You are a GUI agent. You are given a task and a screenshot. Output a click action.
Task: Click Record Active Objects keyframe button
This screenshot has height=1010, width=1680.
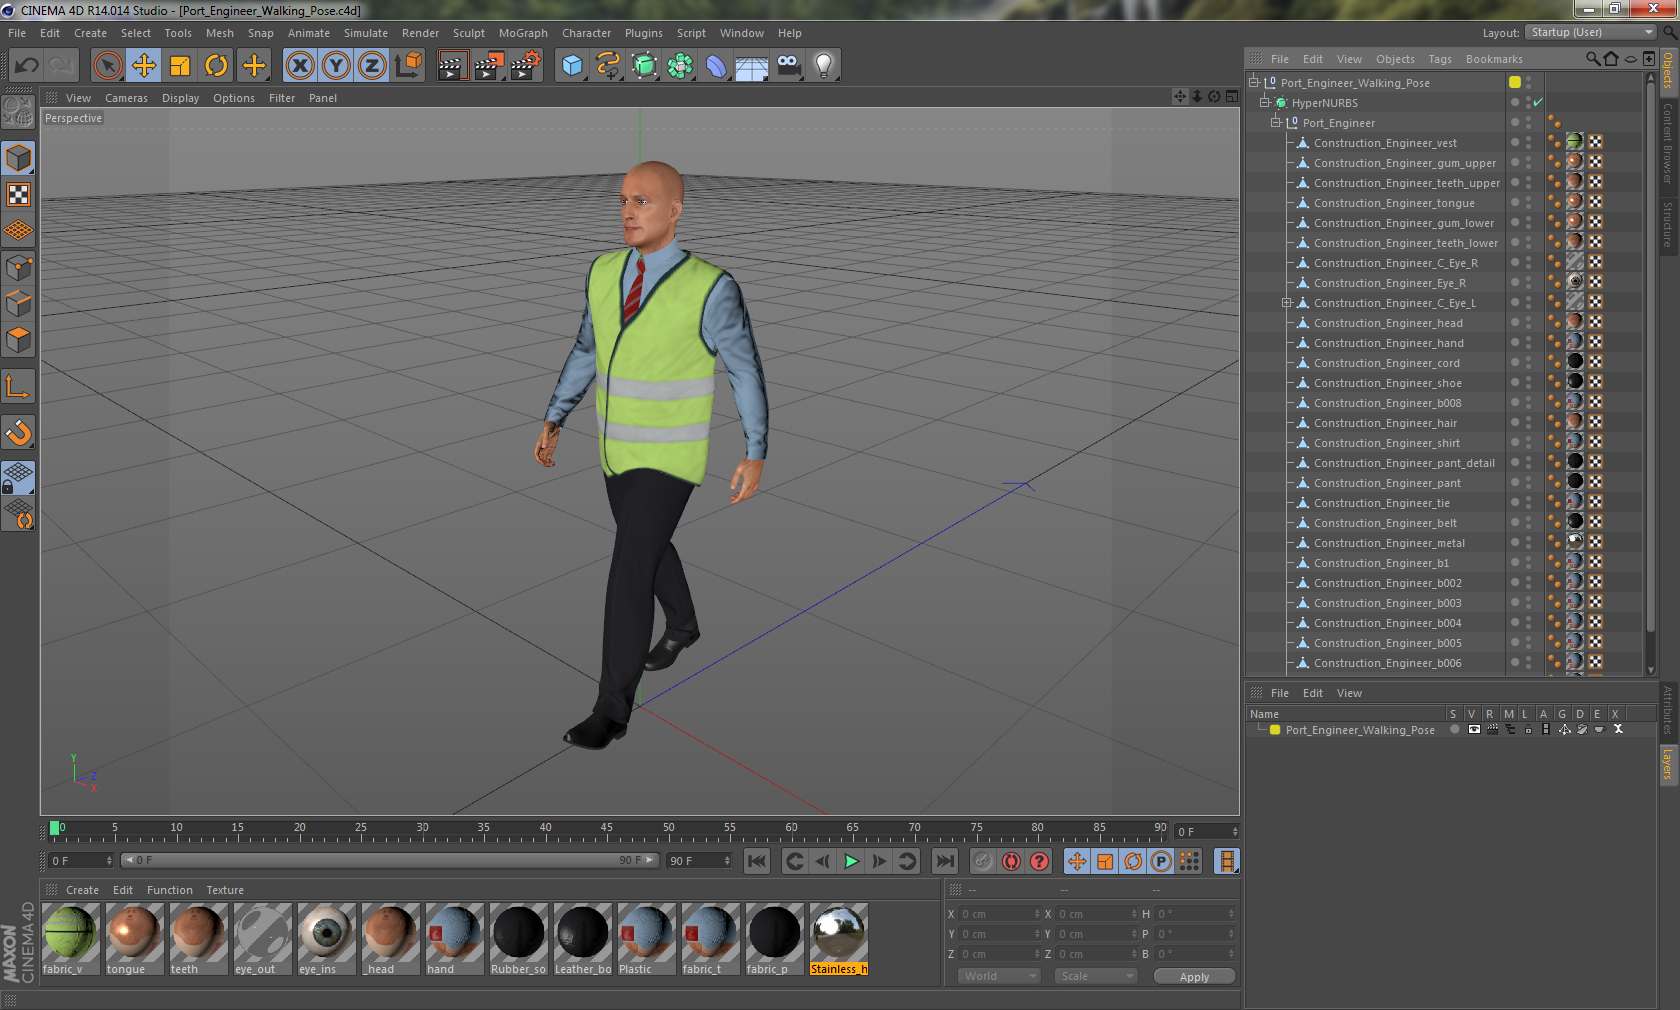[983, 861]
